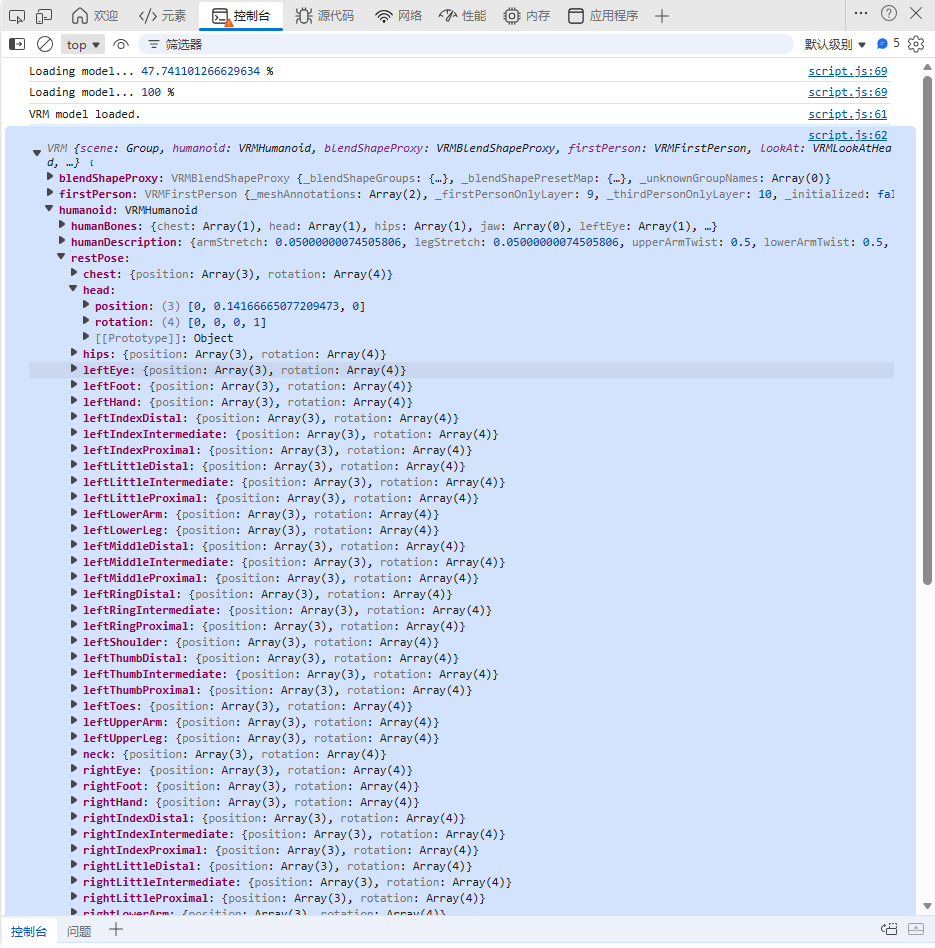Open the 源代码 sources tab

coord(325,16)
